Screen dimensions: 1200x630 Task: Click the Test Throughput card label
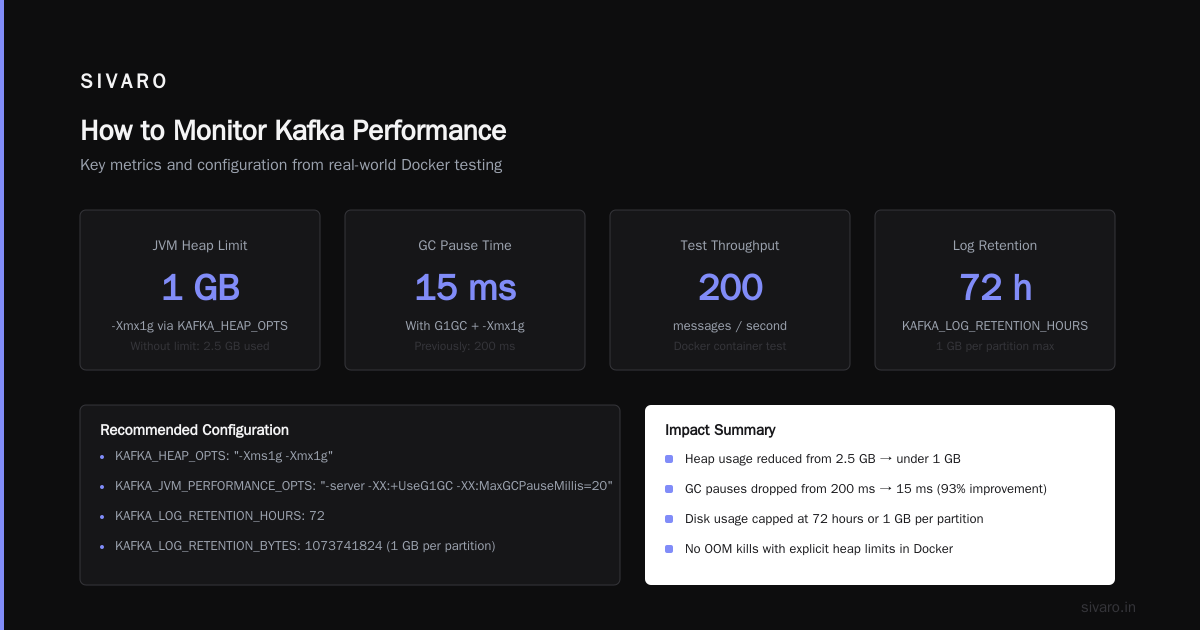[730, 245]
